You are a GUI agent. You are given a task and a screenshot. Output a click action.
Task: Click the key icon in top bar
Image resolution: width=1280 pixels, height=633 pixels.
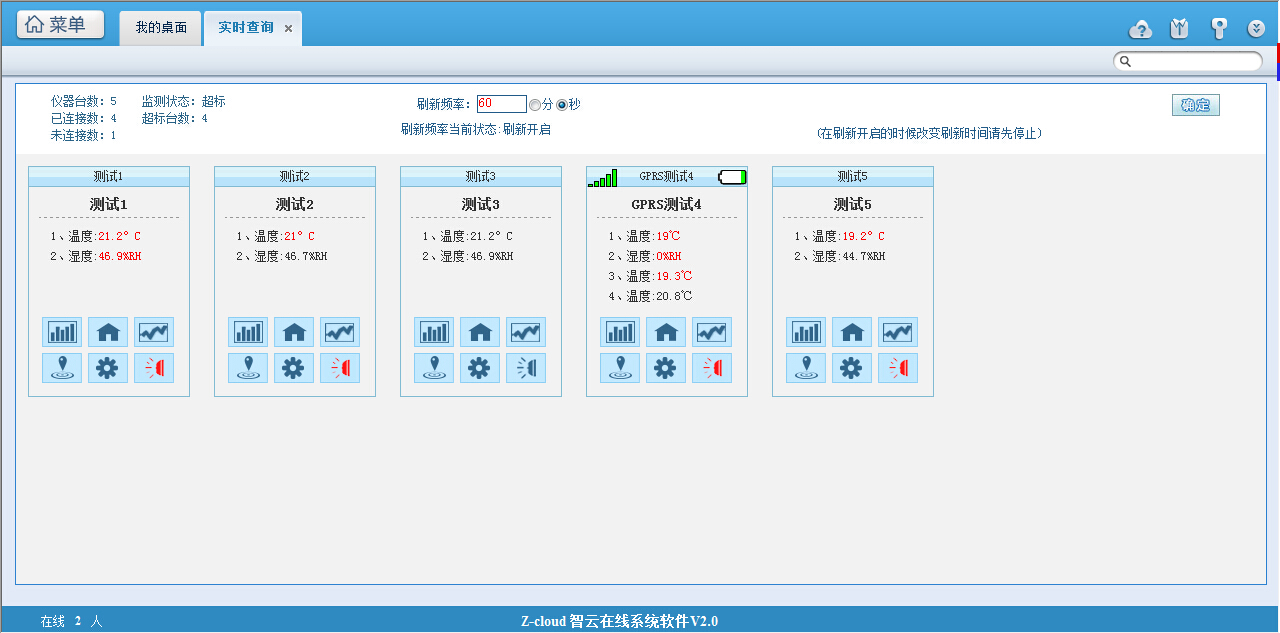[x=1218, y=29]
